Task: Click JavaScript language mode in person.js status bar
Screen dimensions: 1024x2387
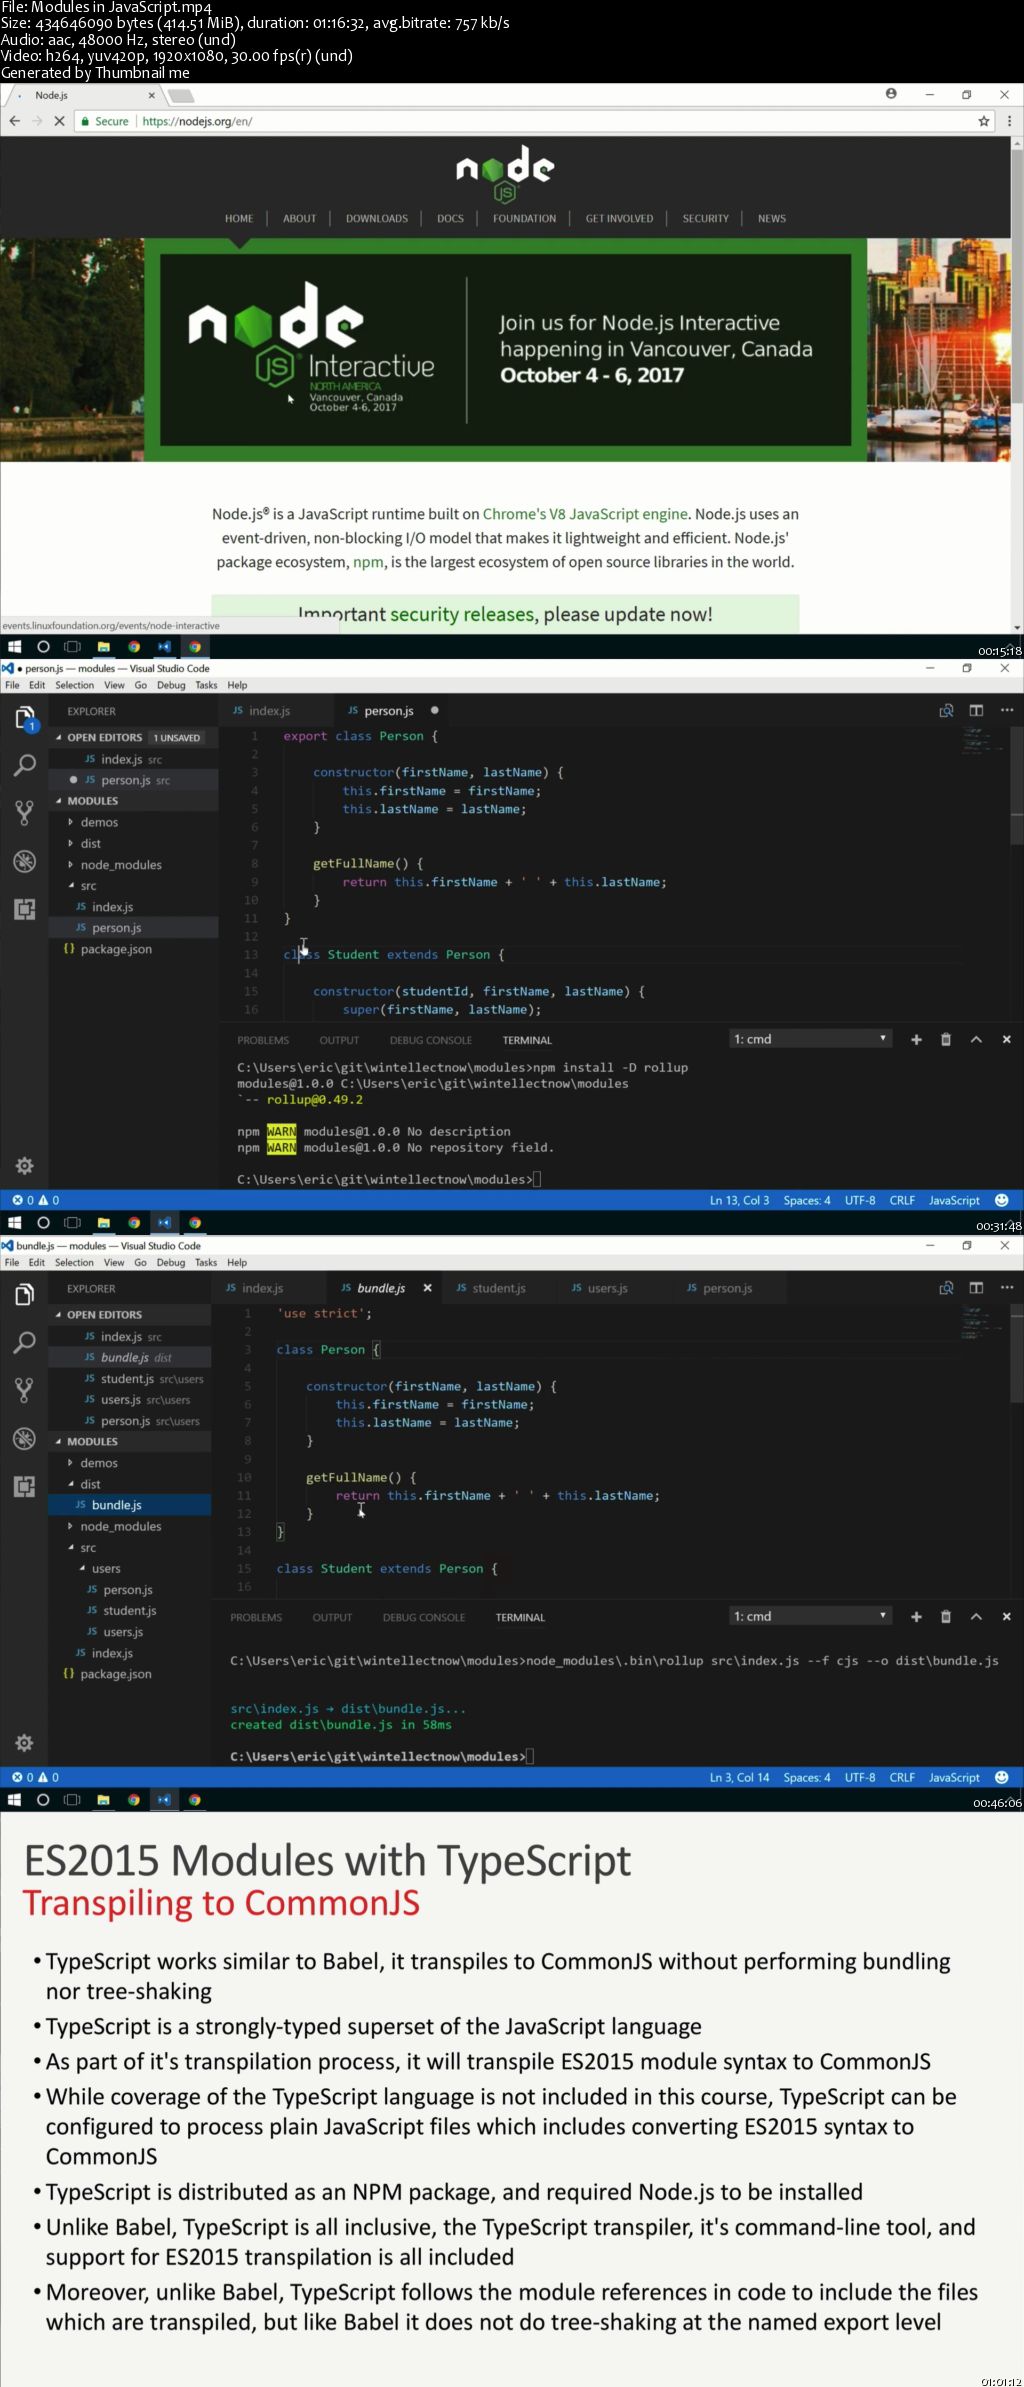Action: click(954, 1200)
